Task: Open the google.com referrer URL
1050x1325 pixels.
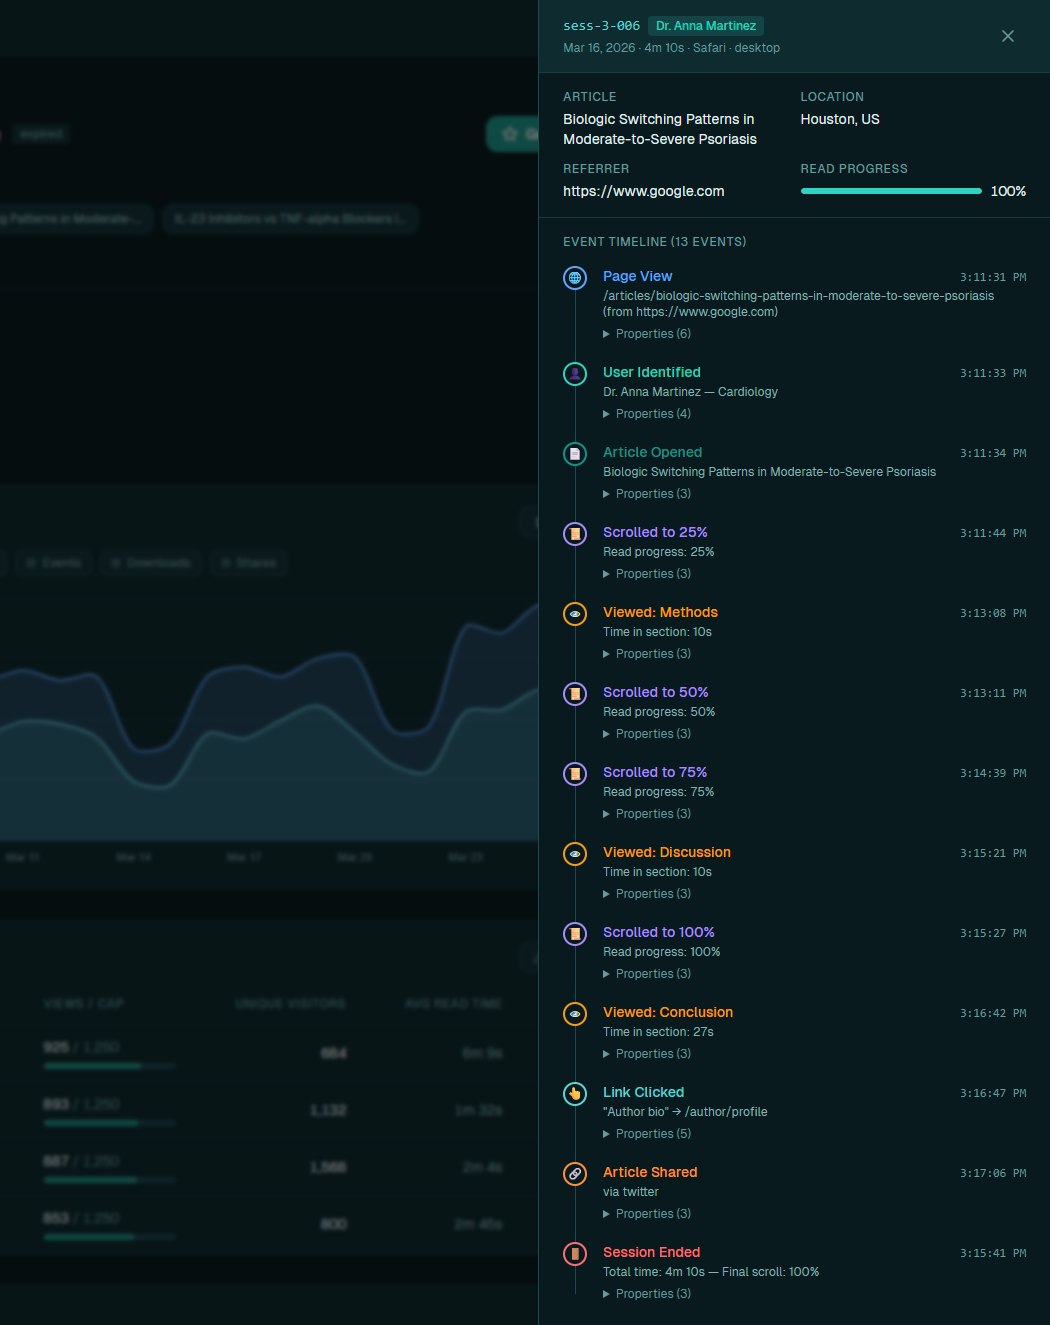Action: (644, 191)
